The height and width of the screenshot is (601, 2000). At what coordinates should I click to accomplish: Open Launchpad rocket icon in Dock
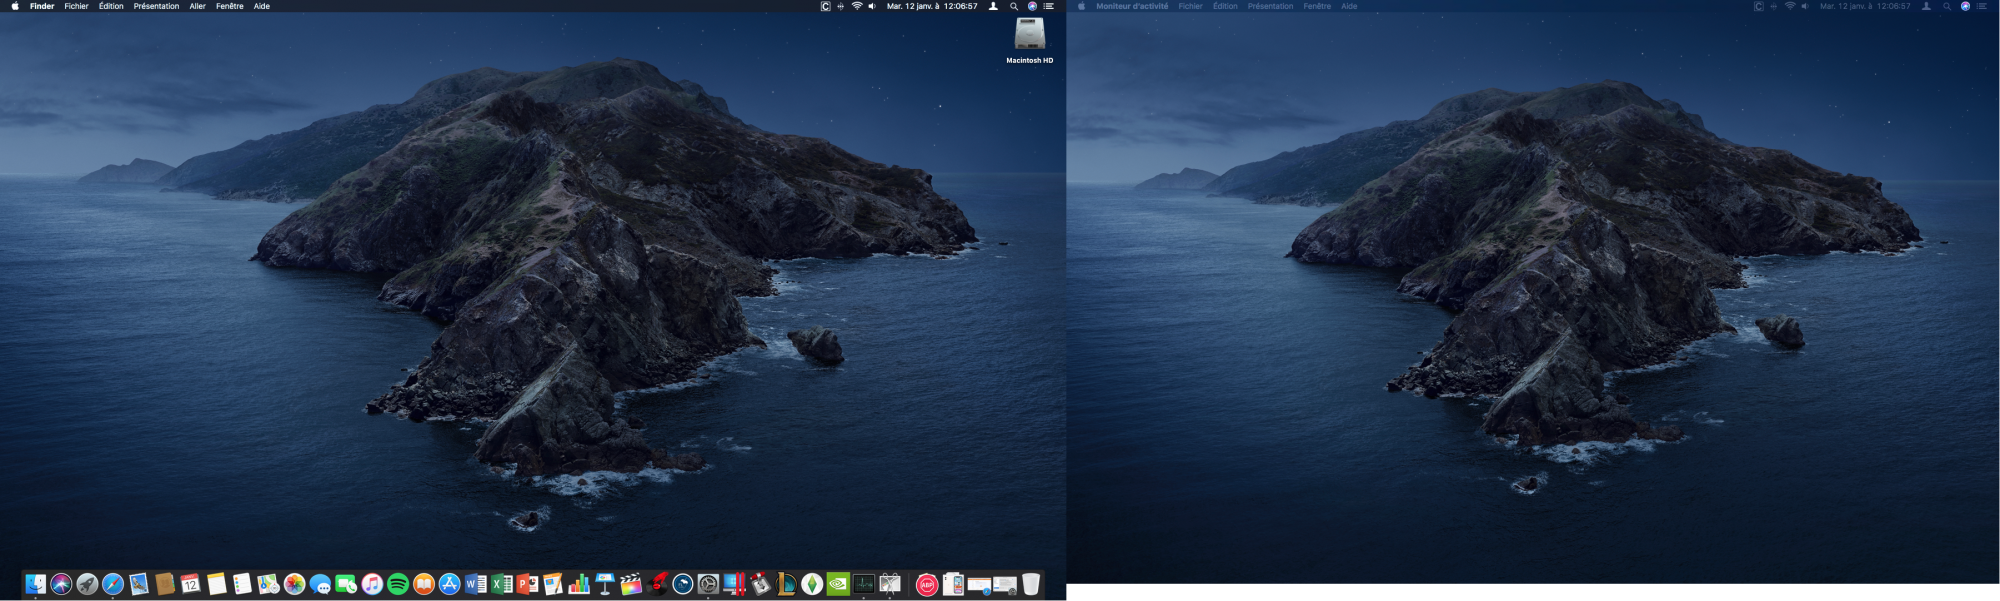87,584
